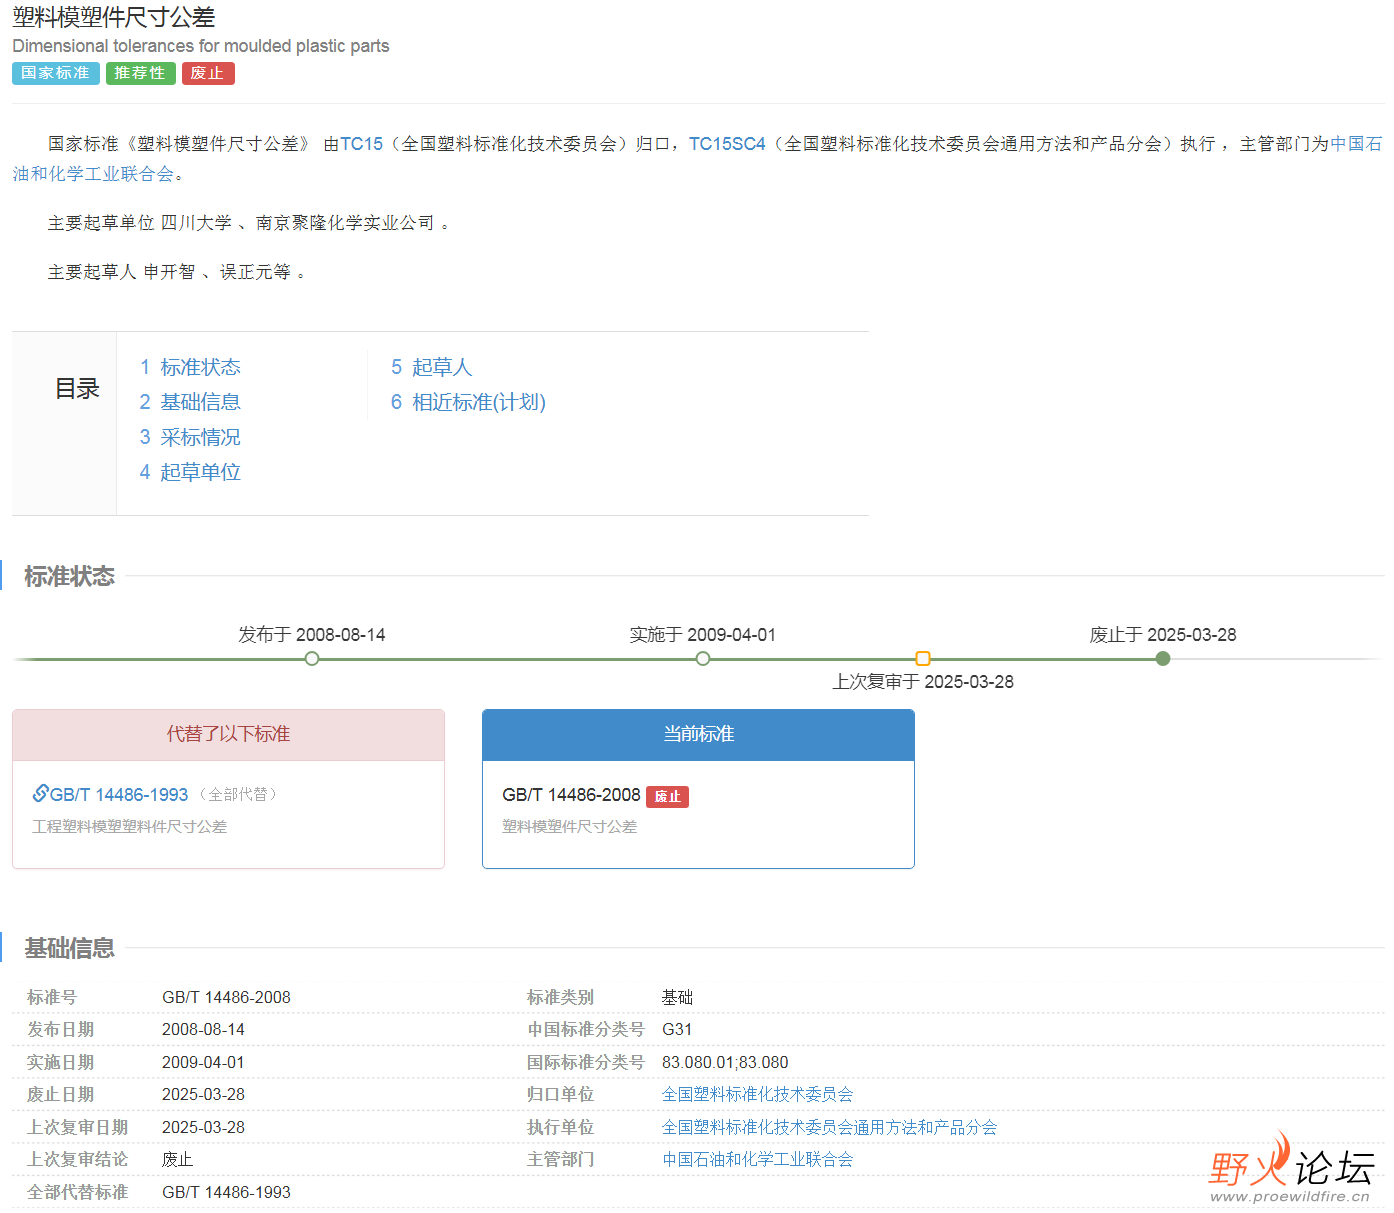
Task: Click the red 废止 badge next to GB/T 14486-2008
Action: point(668,796)
